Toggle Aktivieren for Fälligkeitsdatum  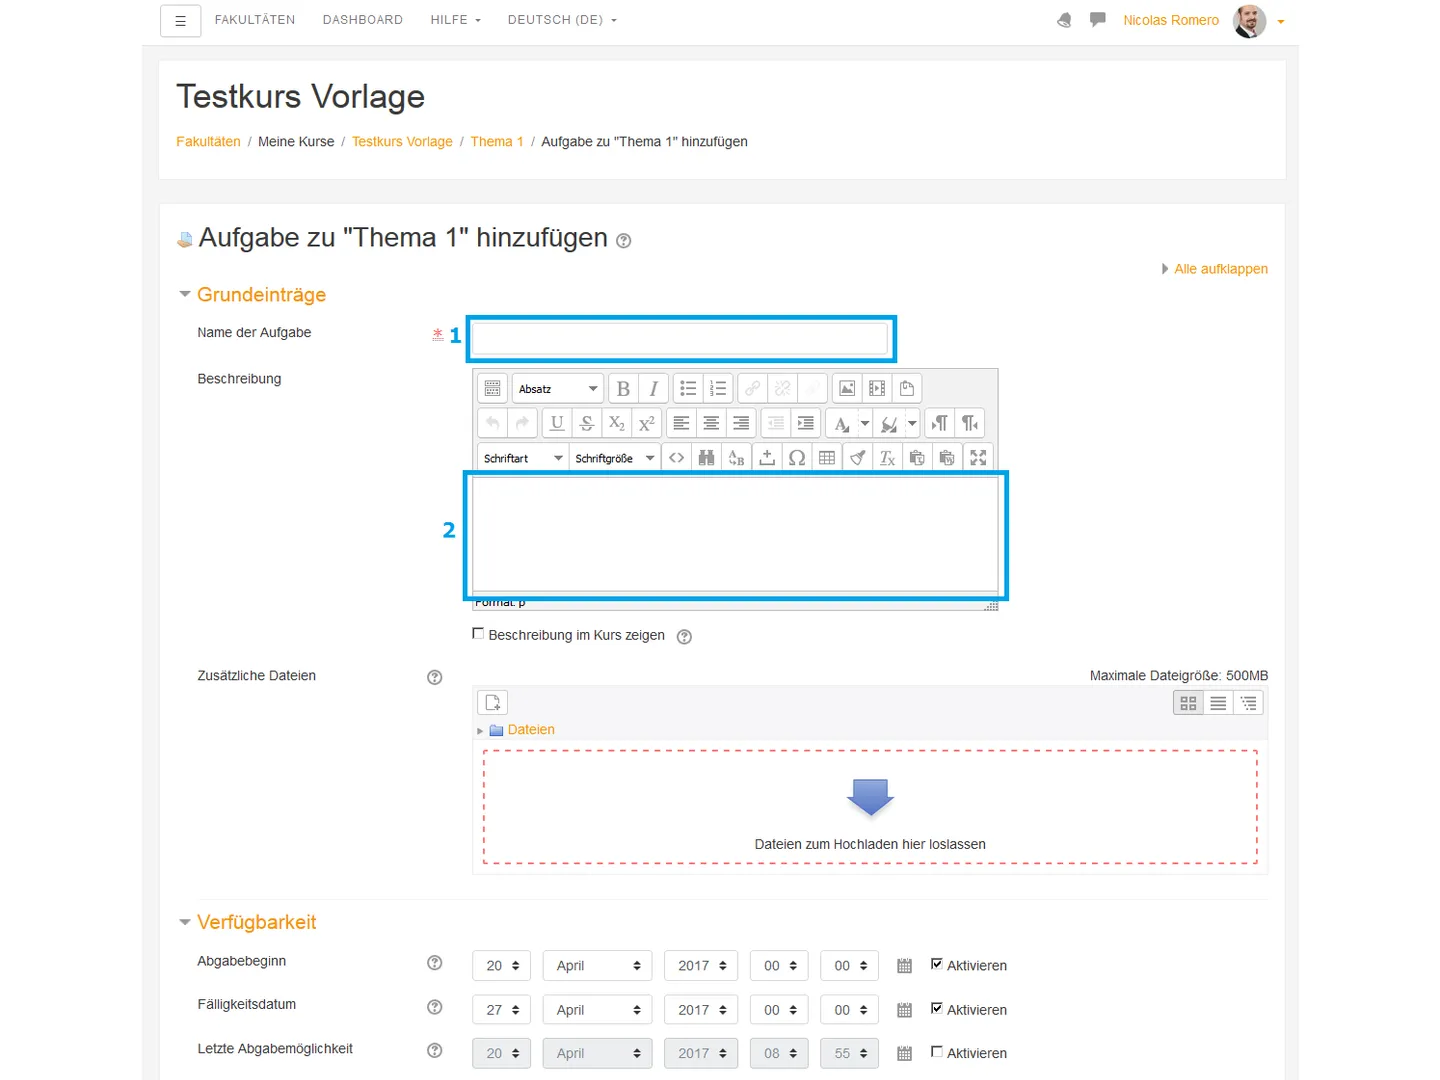(937, 1008)
